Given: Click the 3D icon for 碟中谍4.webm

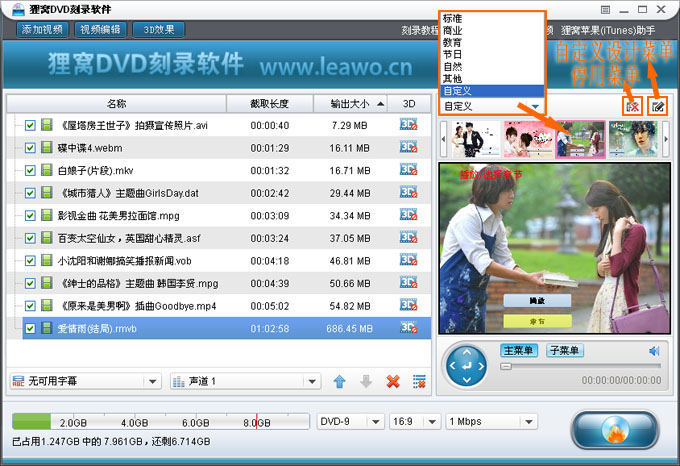Looking at the screenshot, I should 409,147.
